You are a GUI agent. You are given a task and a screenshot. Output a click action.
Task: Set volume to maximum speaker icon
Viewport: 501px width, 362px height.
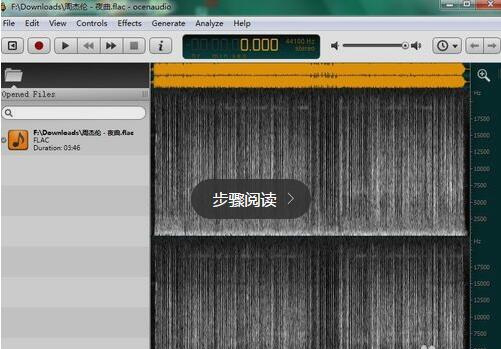[x=416, y=46]
